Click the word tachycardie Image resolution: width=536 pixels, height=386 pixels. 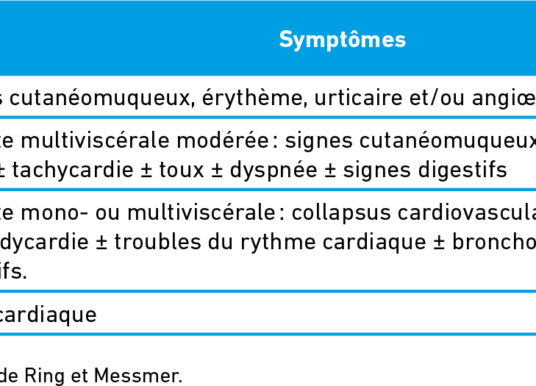pyautogui.click(x=72, y=170)
